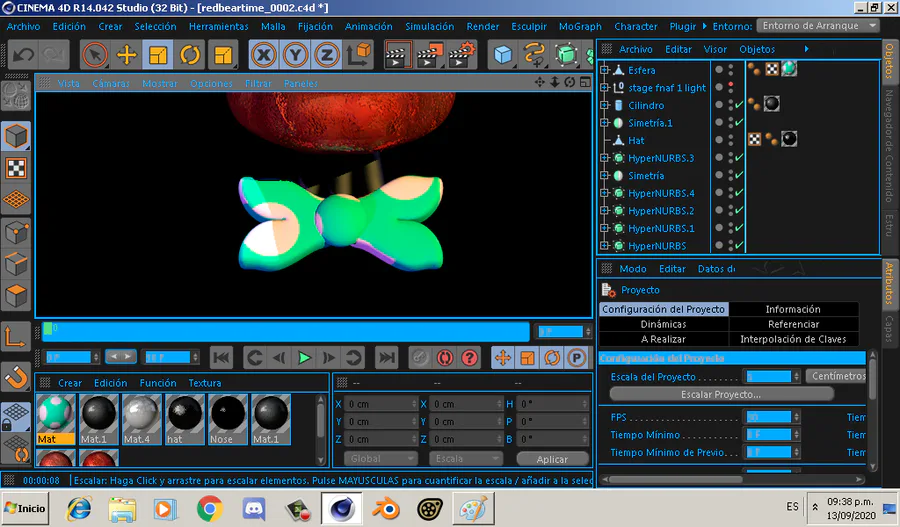
Task: Toggle X axis lock
Action: [x=263, y=55]
